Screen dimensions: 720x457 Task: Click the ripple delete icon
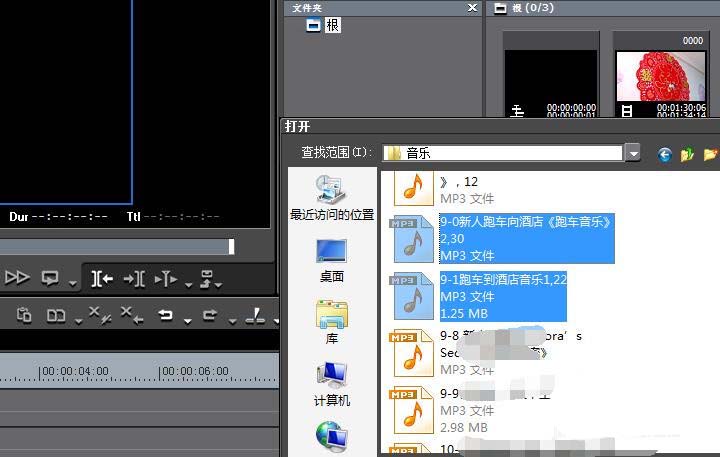[x=132, y=315]
